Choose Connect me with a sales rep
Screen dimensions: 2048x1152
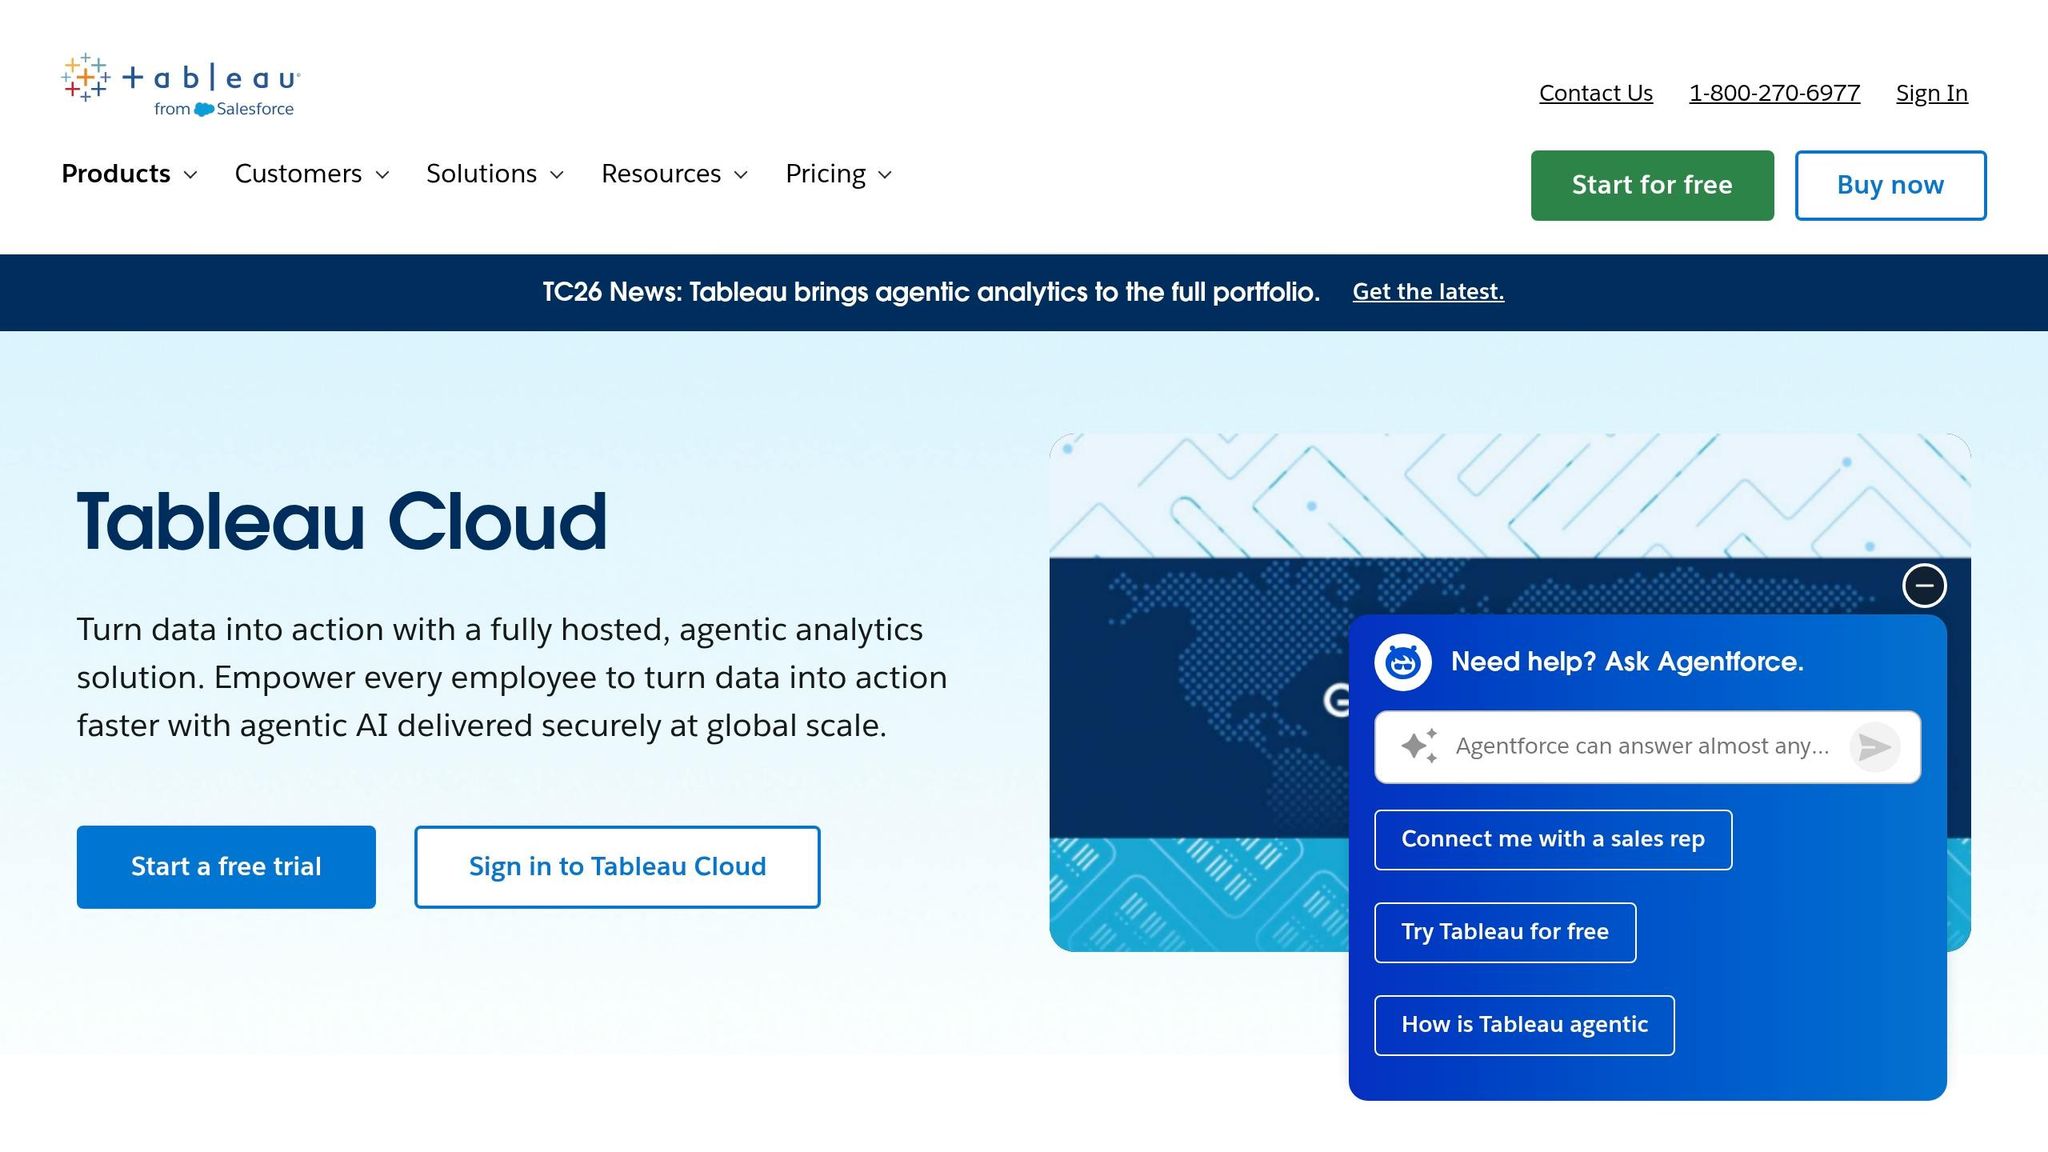click(1553, 840)
